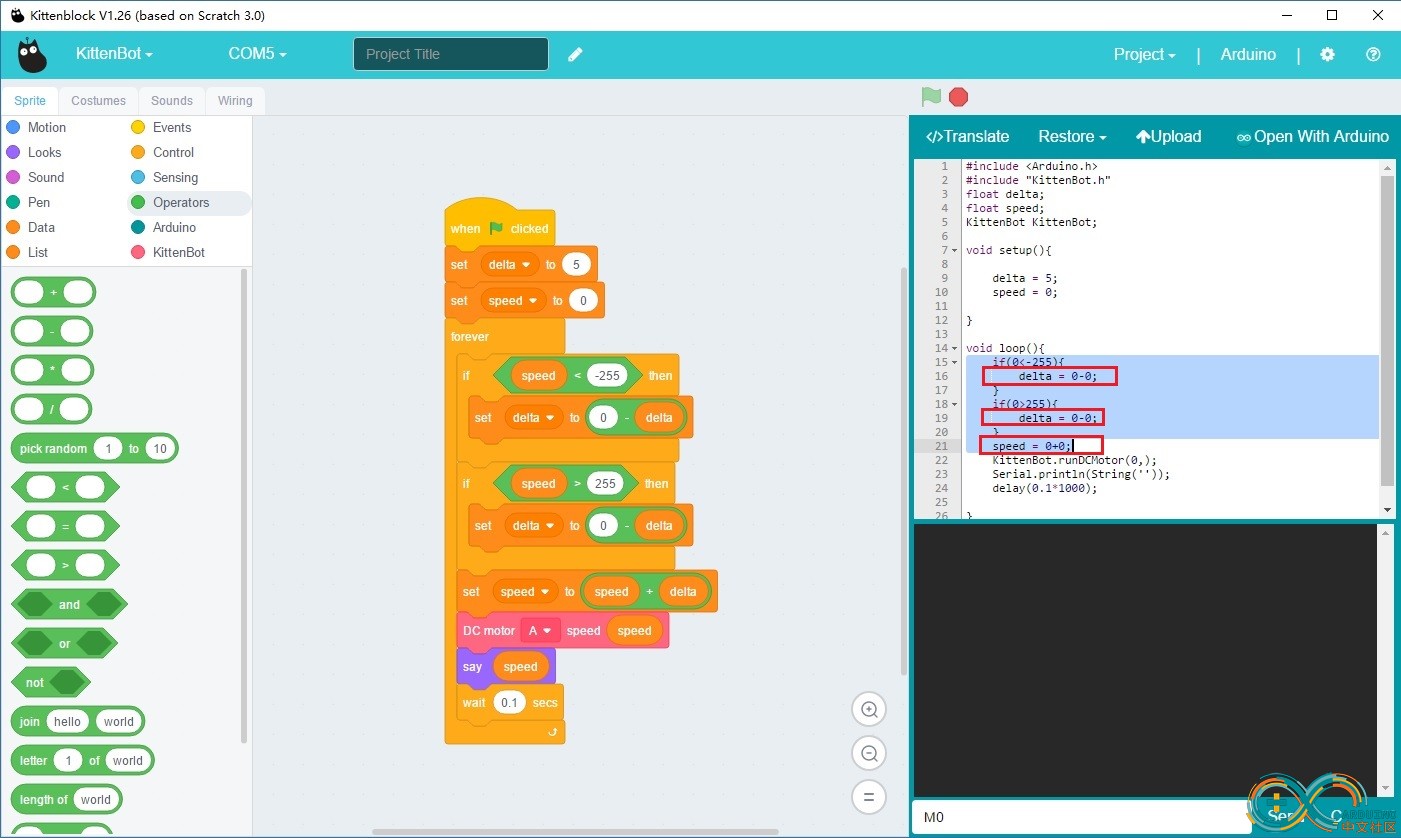The height and width of the screenshot is (838, 1401).
Task: Click the 'and' boolean block in palette
Action: point(69,604)
